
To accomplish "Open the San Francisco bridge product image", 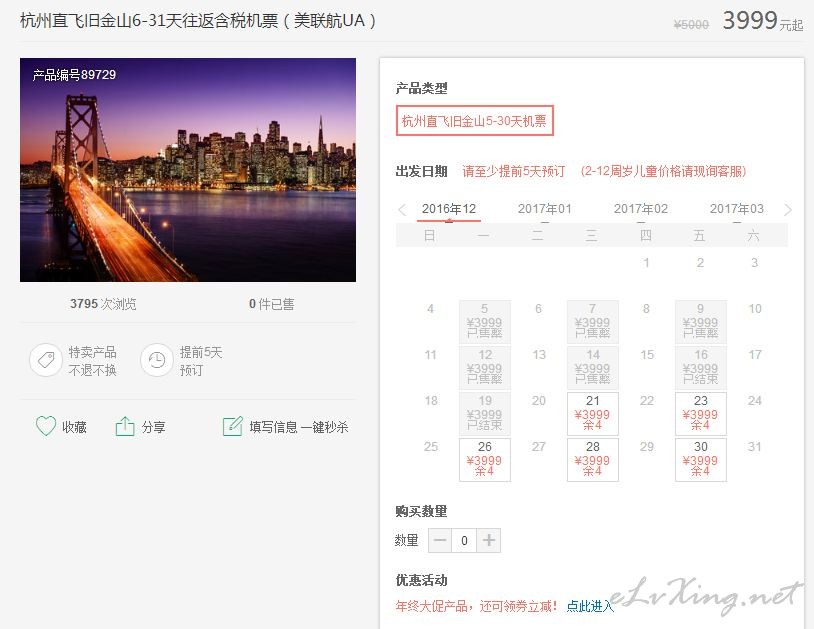I will tap(188, 170).
